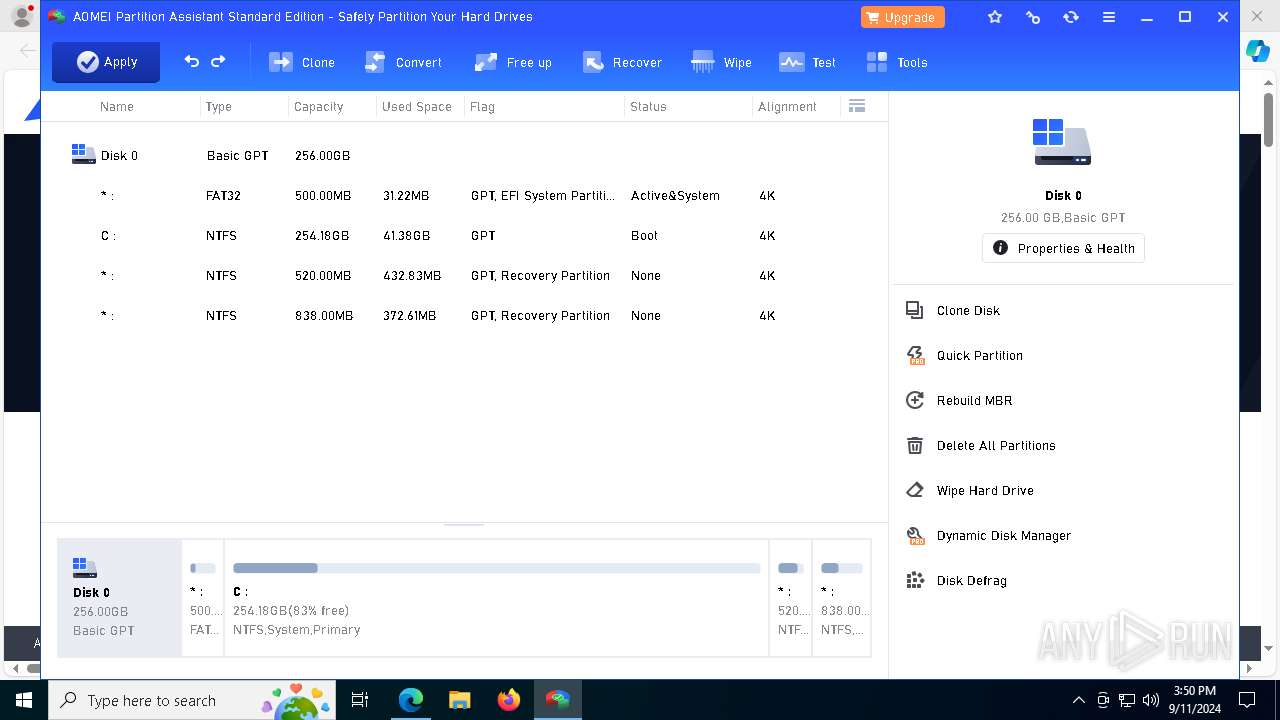Open the Clone toolbar menu
Viewport: 1280px width, 720px height.
pyautogui.click(x=302, y=62)
